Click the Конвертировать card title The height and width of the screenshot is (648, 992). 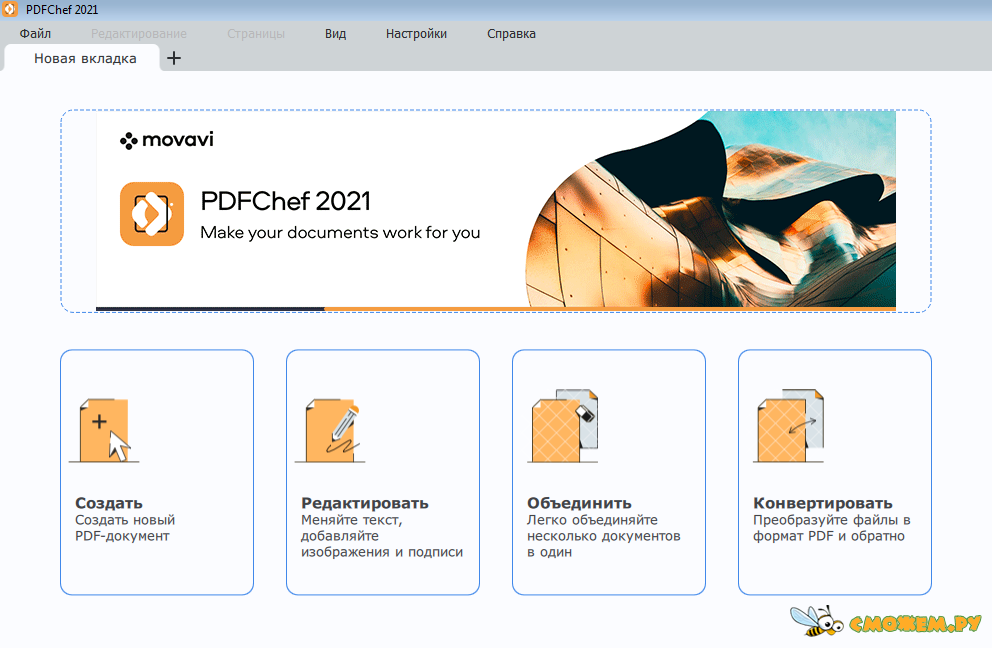(822, 503)
